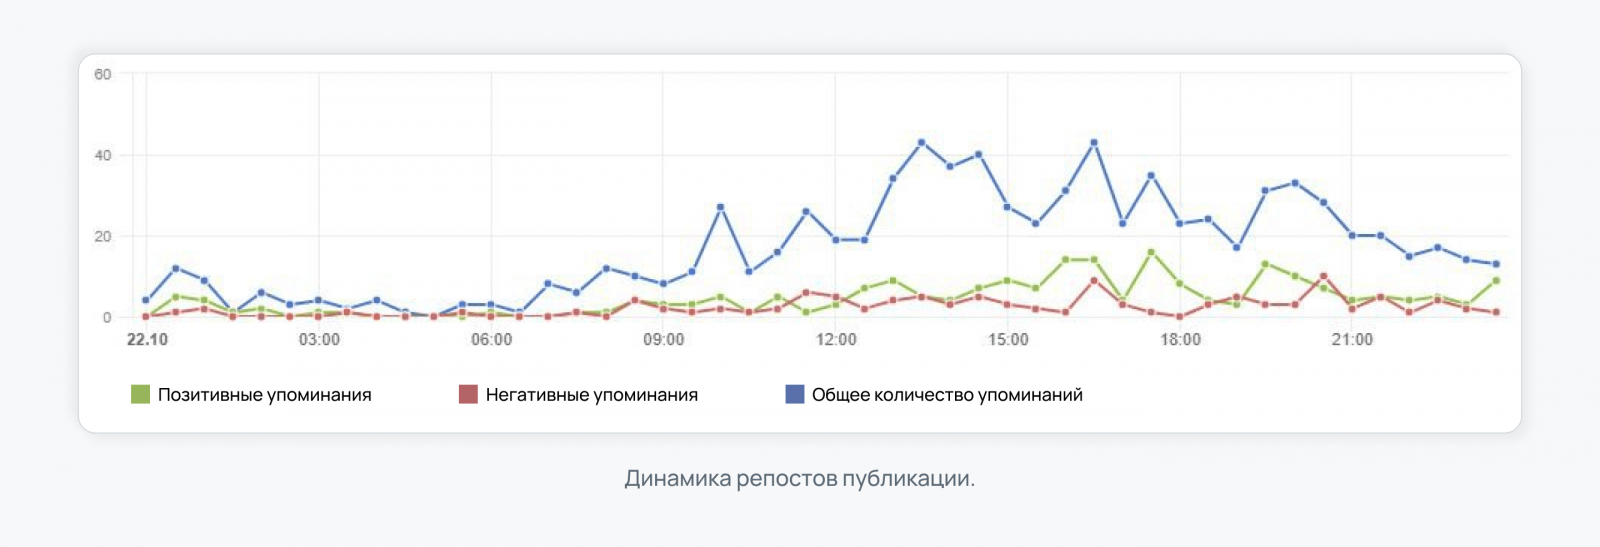Toggle the Позитивные упоминания series label
This screenshot has width=1600, height=547.
coord(264,395)
